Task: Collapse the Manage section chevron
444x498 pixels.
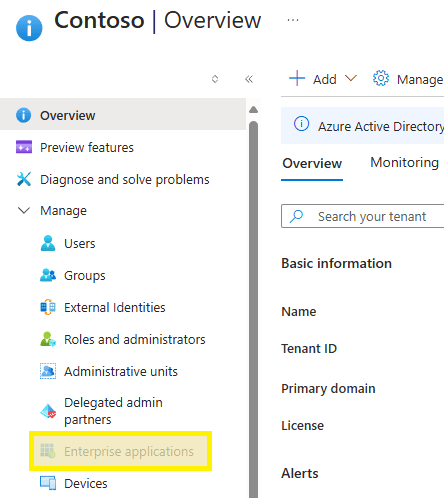Action: coord(24,210)
